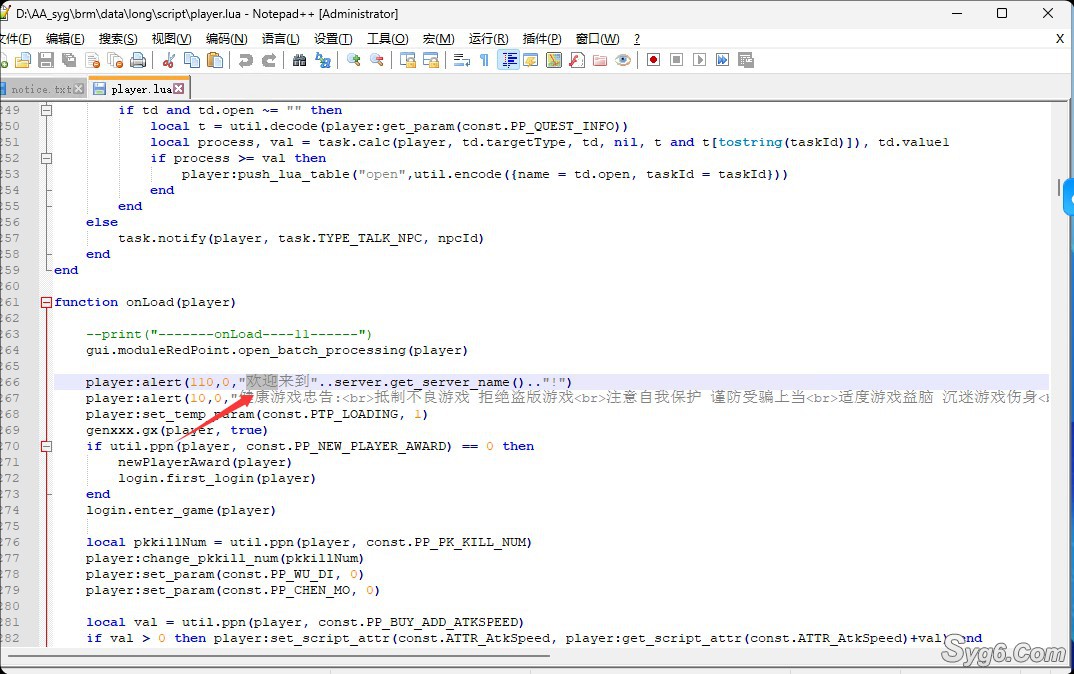
Task: Open the Replace dialog icon
Action: pos(323,60)
